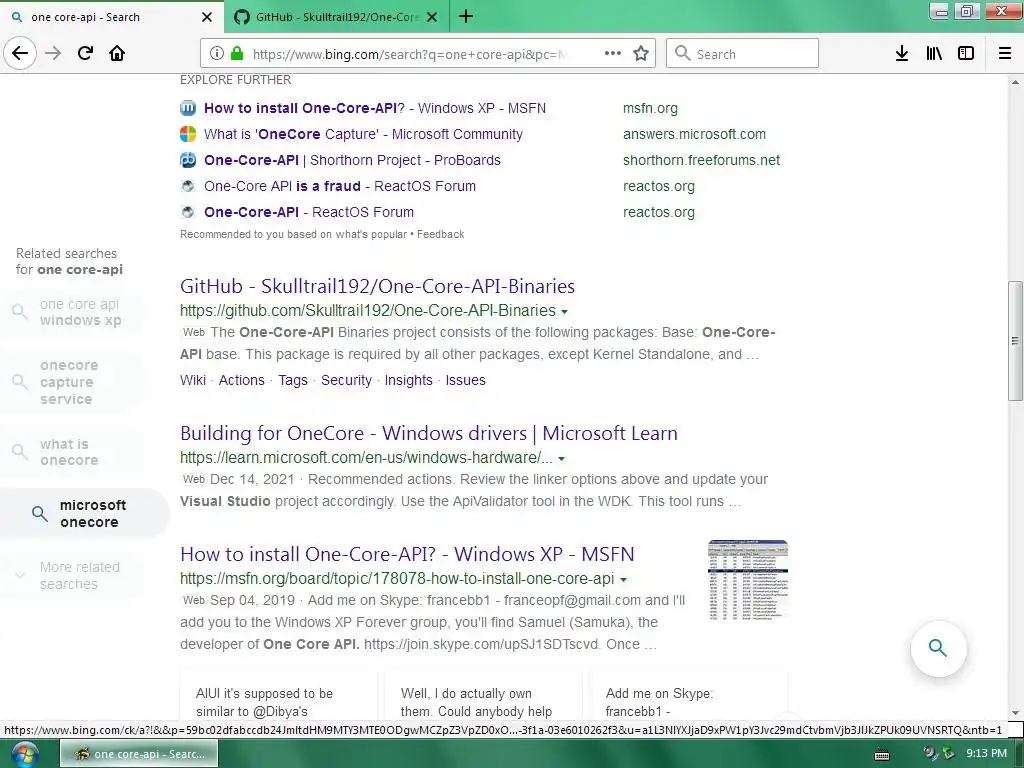Click scrollbar down arrow

[x=1015, y=712]
